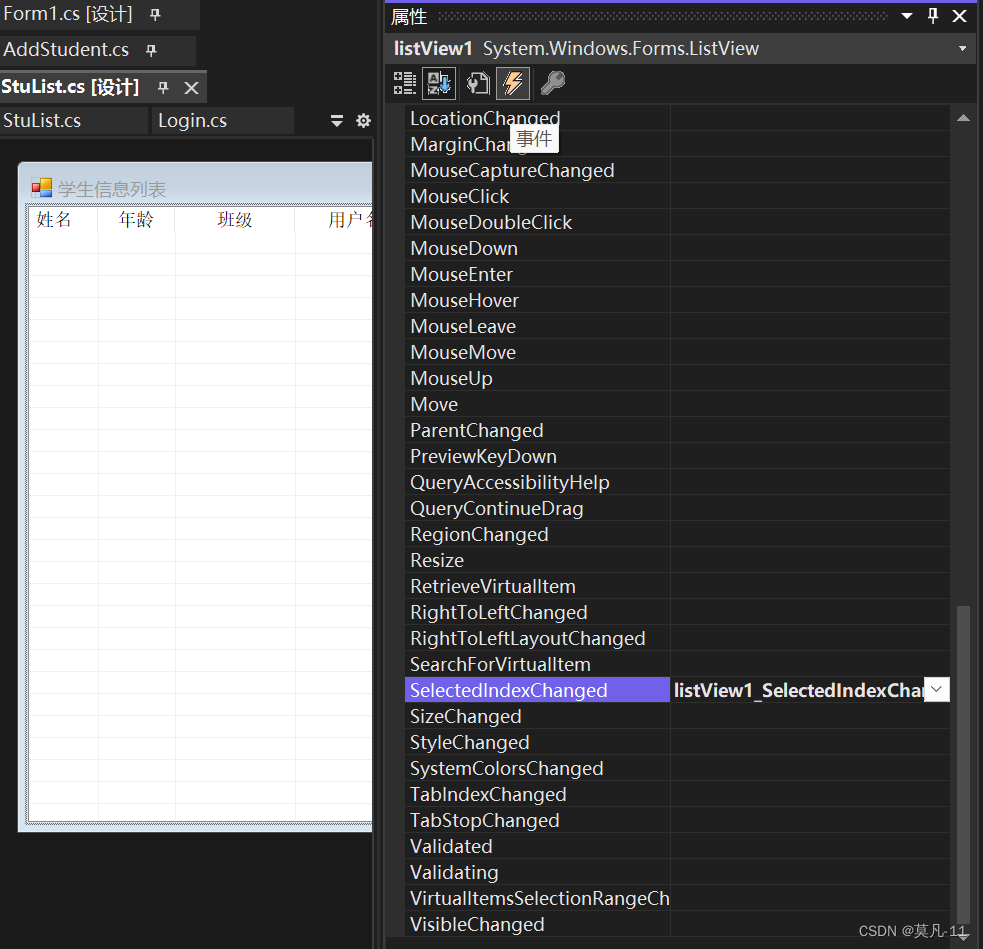The height and width of the screenshot is (949, 983).
Task: Click the wrench Property Pages icon
Action: [552, 83]
